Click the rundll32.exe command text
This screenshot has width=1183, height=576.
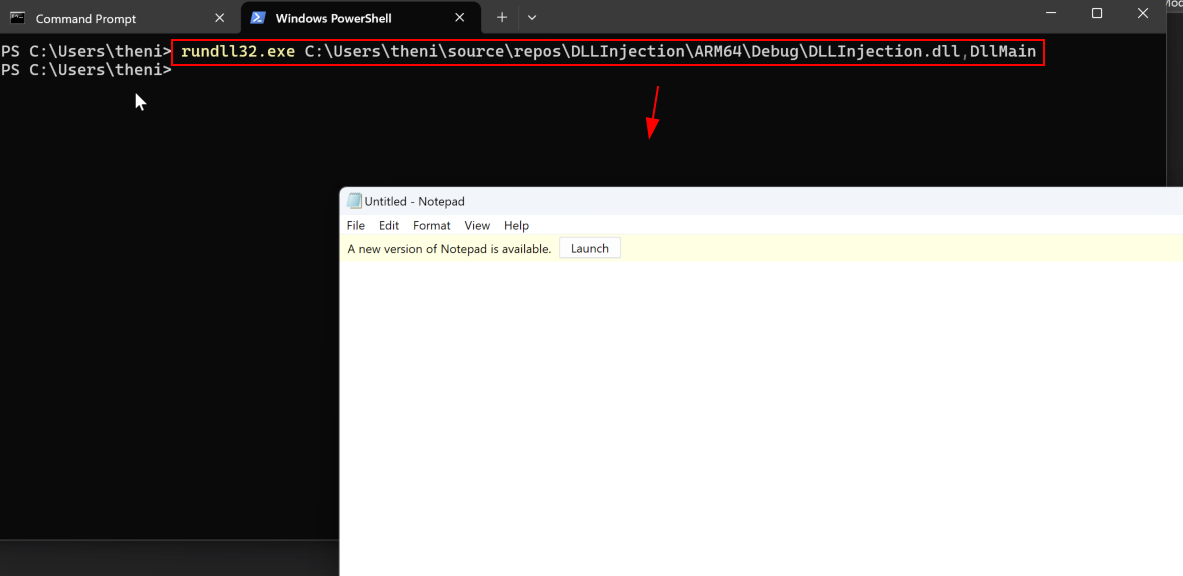(238, 52)
